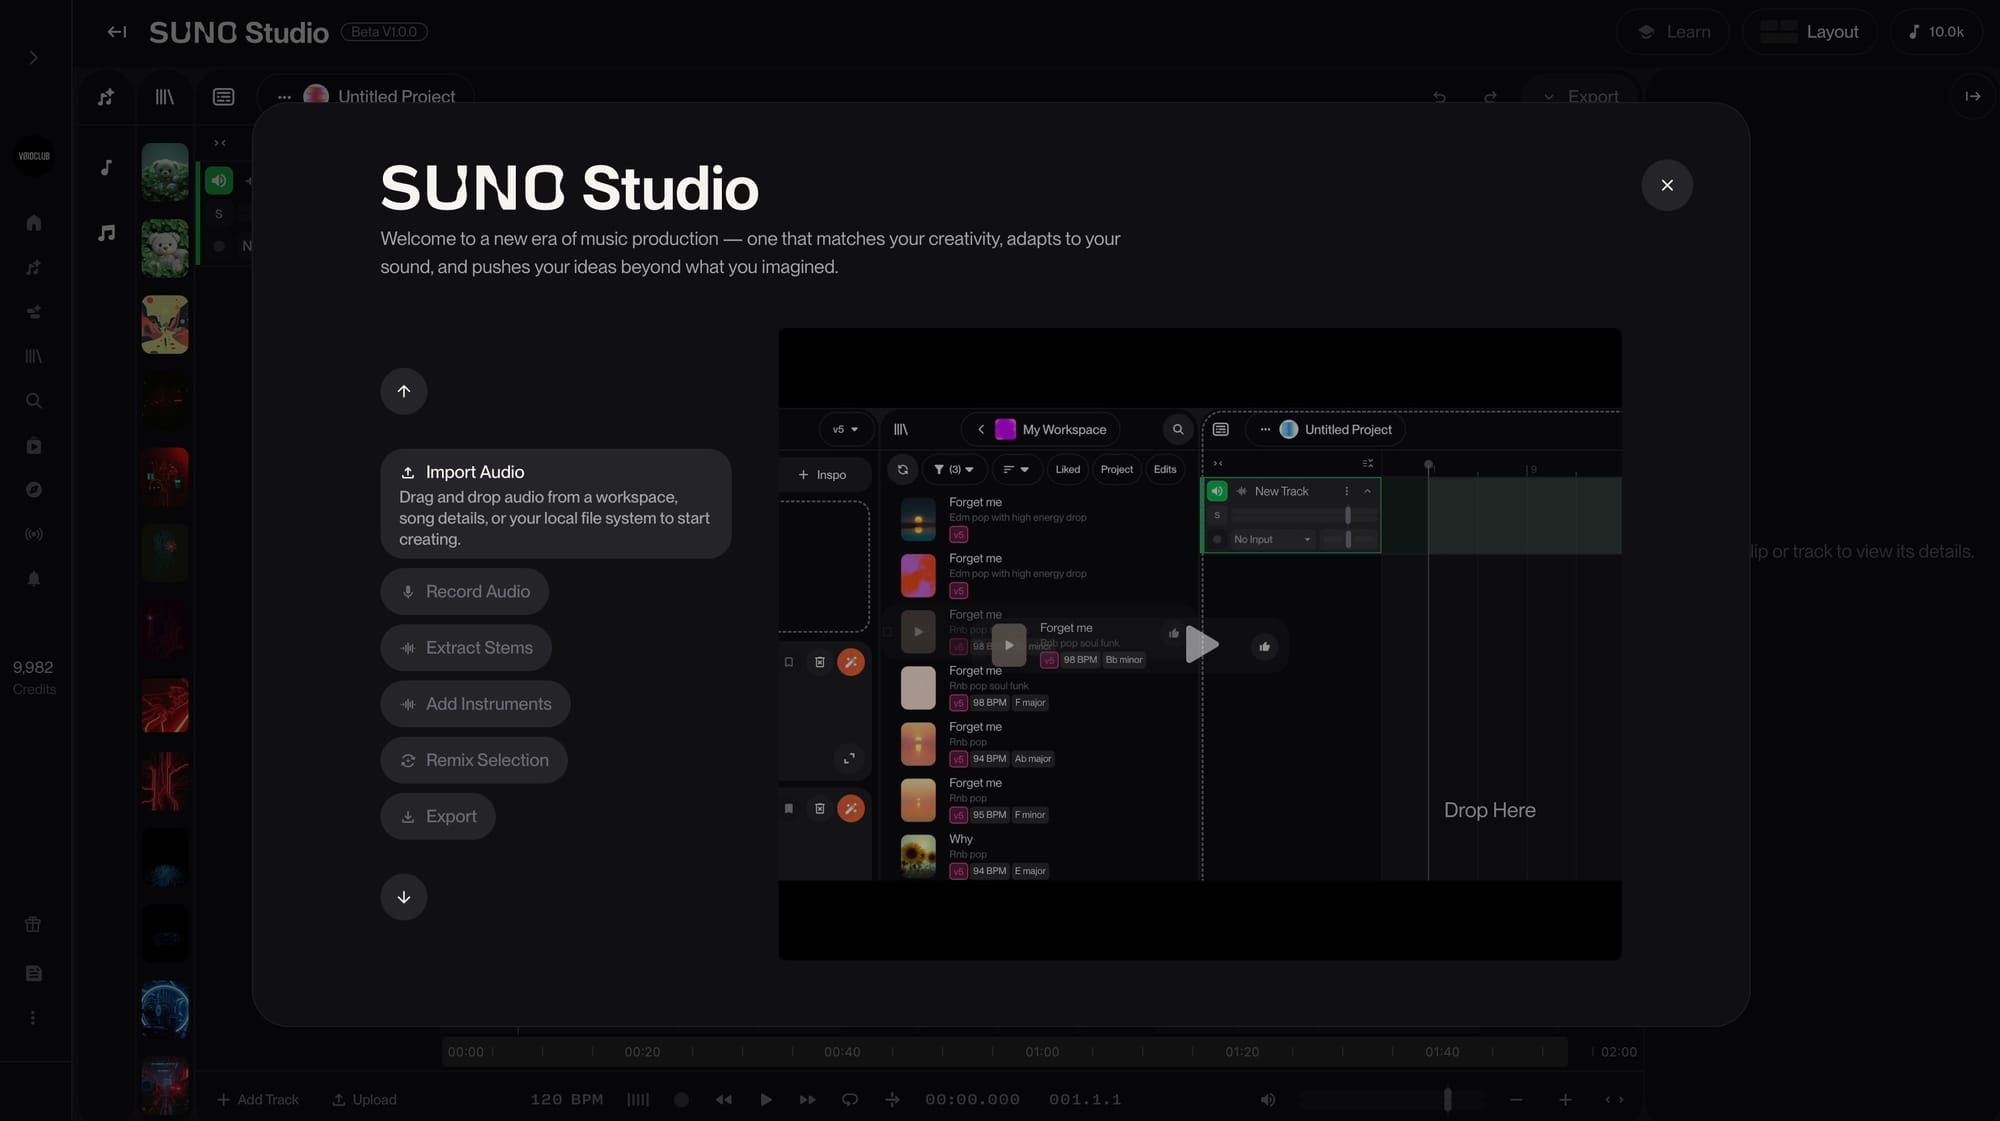Select Extract Stems in the welcome dialog
Image resolution: width=2000 pixels, height=1121 pixels.
coord(466,647)
